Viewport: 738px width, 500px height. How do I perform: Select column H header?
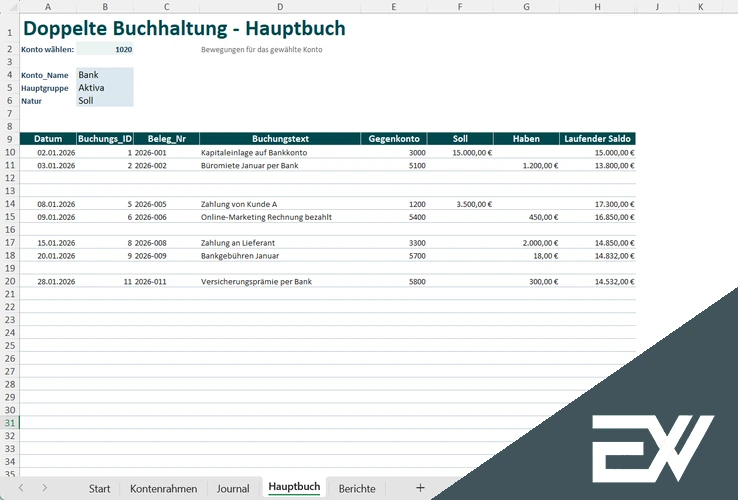coord(597,7)
